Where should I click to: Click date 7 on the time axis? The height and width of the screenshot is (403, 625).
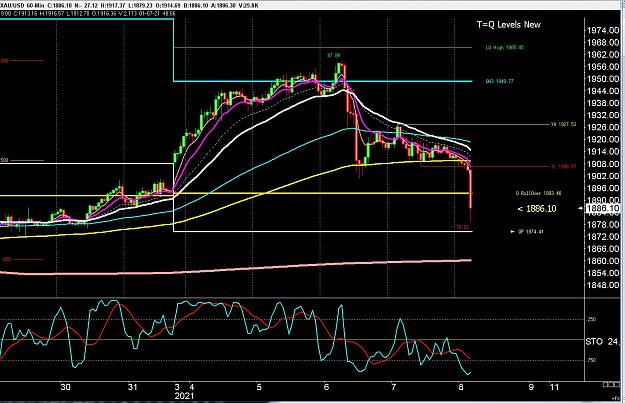click(394, 387)
